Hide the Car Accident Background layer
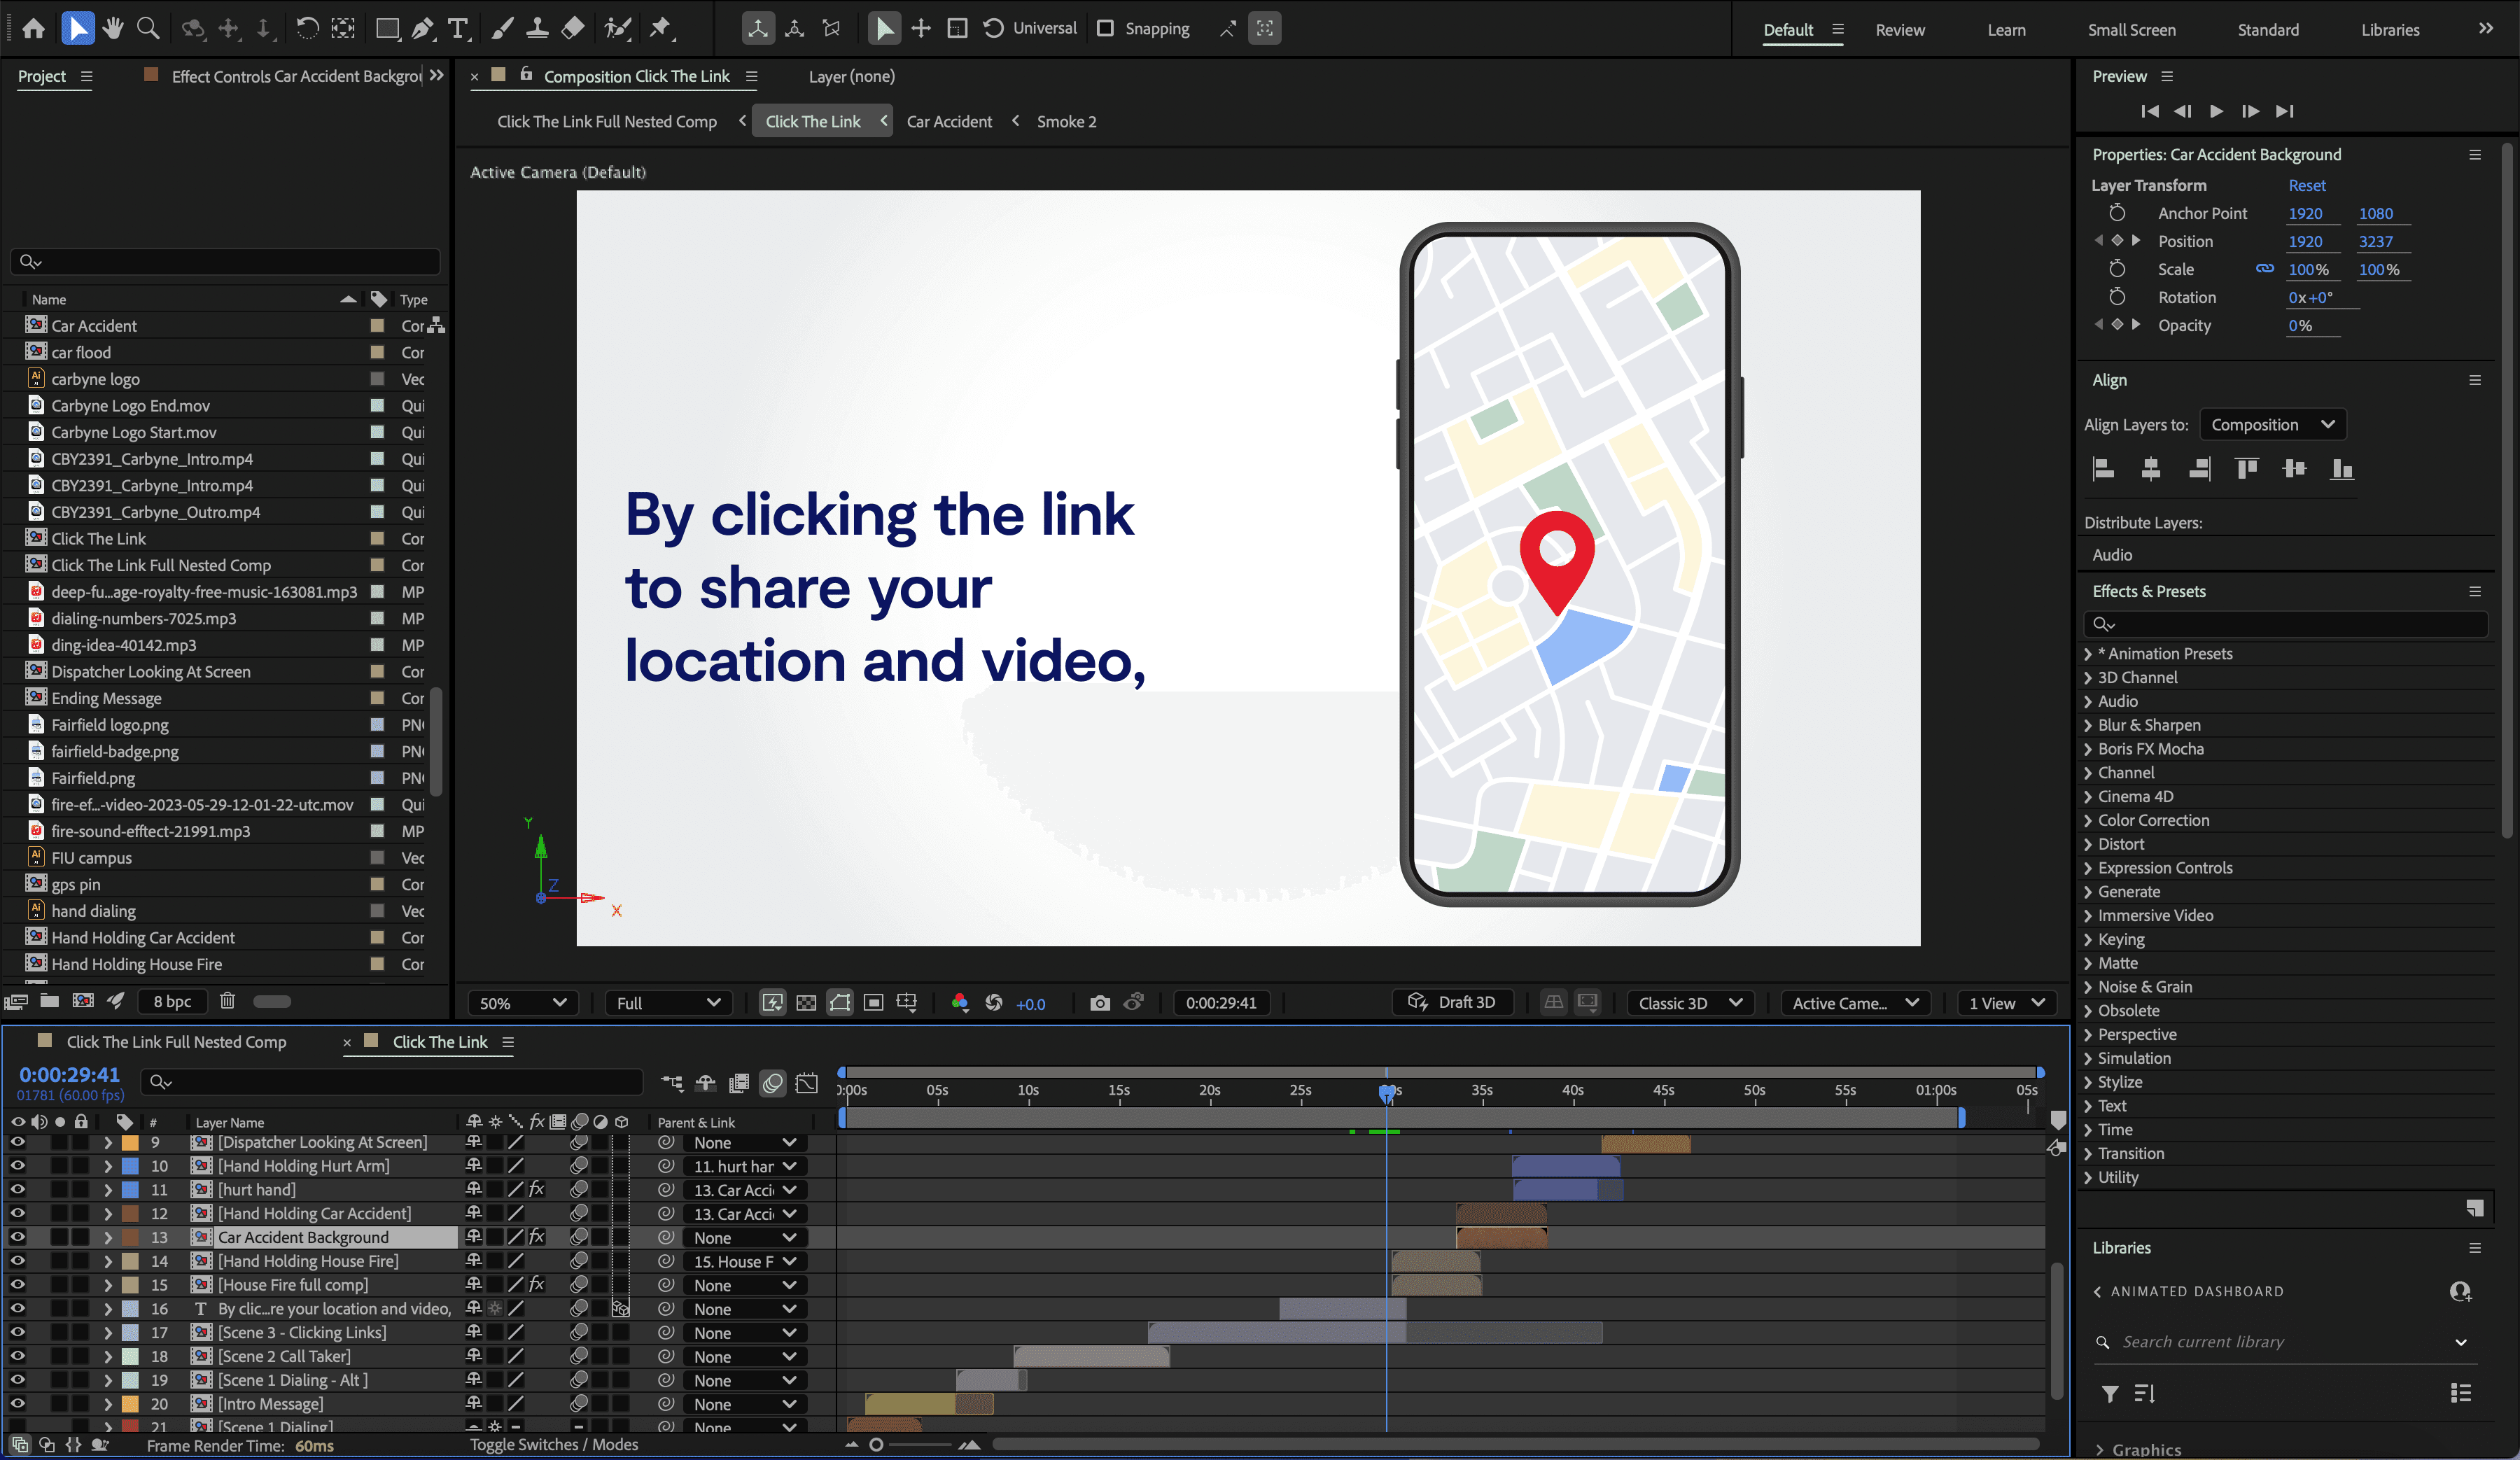The width and height of the screenshot is (2520, 1460). (x=17, y=1237)
